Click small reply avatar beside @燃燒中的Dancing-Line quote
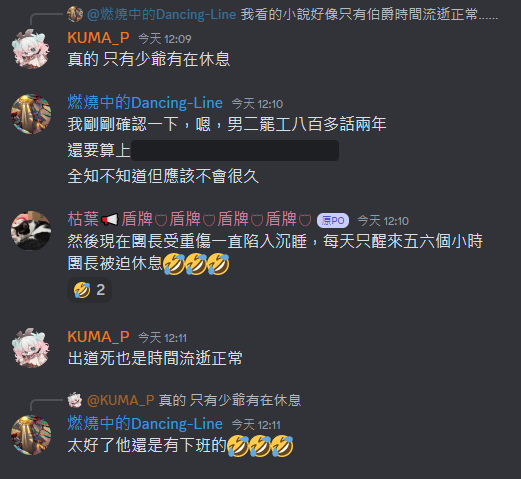 [75, 14]
